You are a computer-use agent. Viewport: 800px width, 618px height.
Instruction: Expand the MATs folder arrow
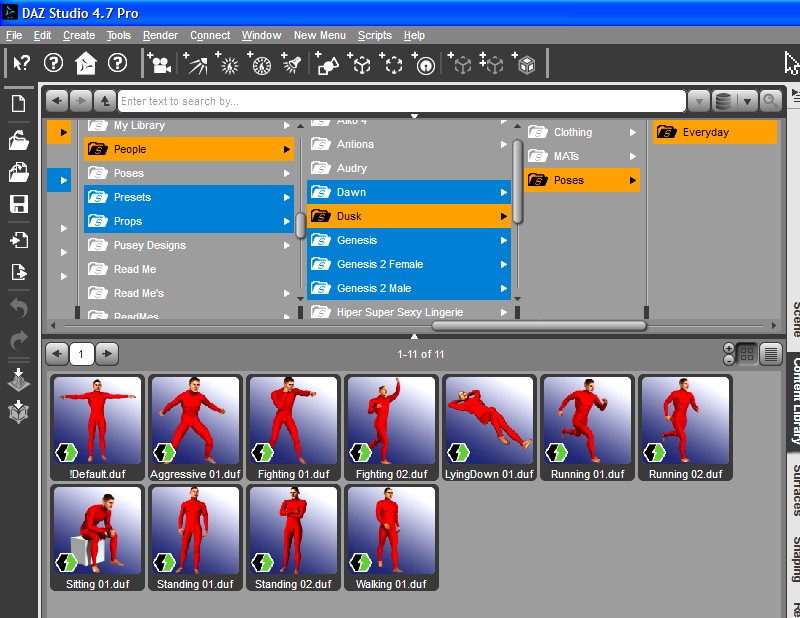[x=633, y=157]
